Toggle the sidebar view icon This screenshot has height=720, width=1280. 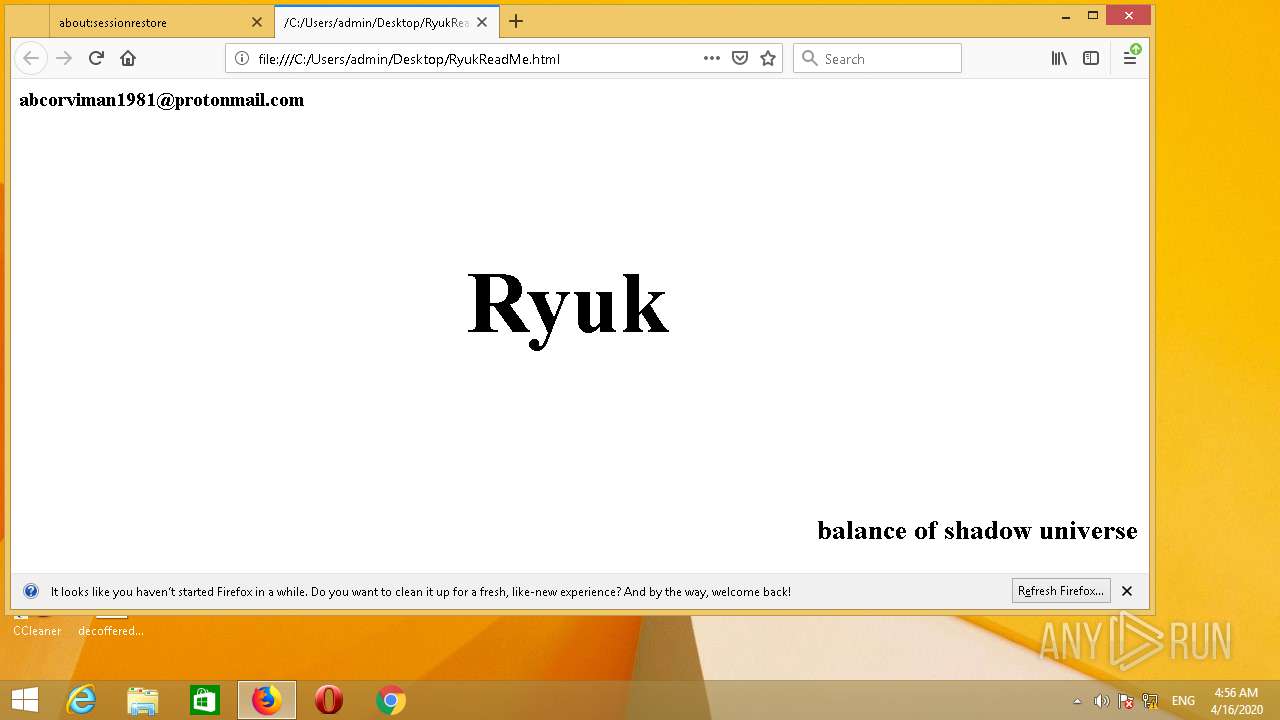(1091, 58)
